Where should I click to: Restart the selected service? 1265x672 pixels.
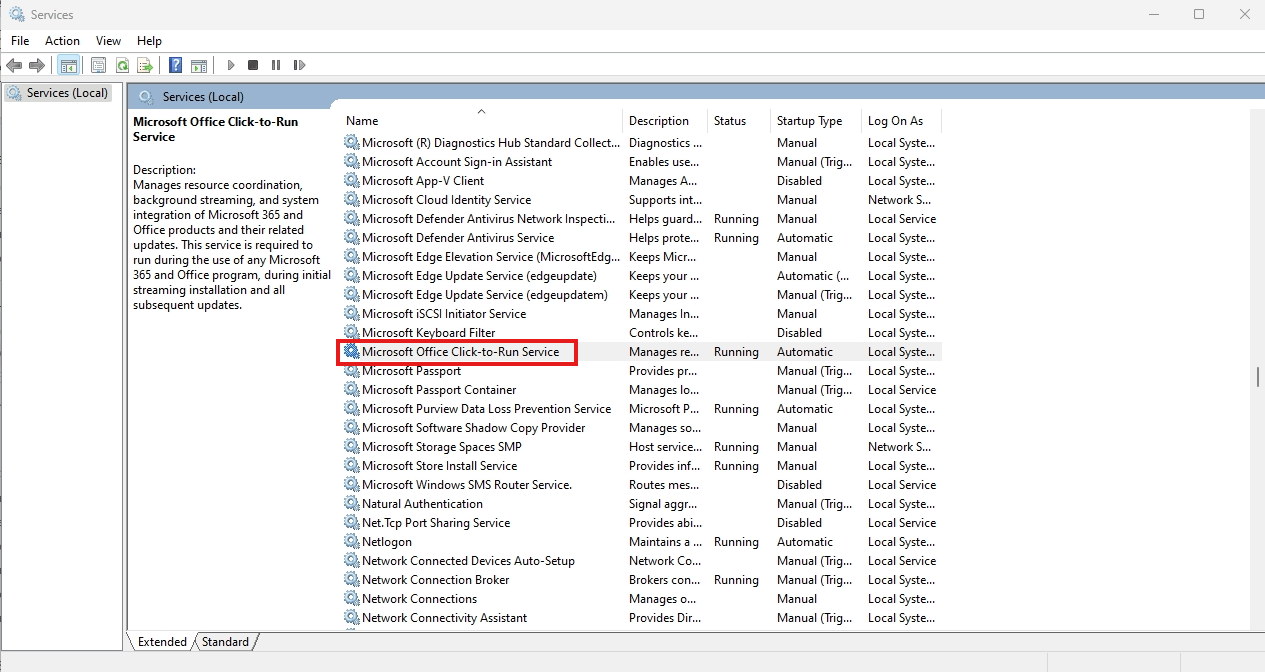(299, 64)
